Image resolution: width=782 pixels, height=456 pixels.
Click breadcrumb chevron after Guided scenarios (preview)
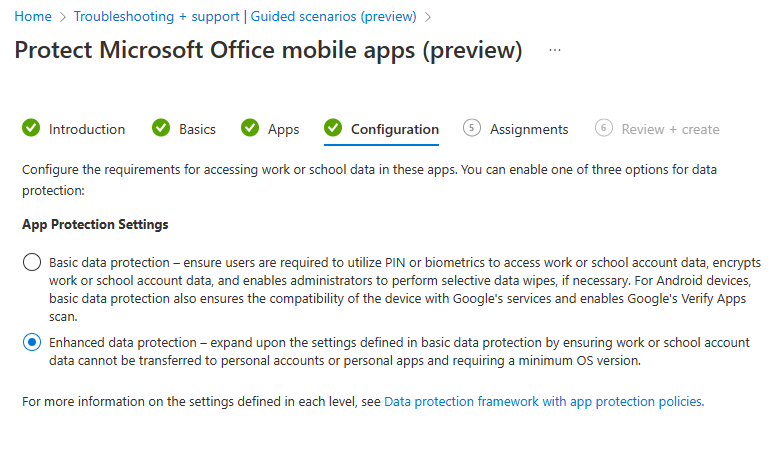427,17
